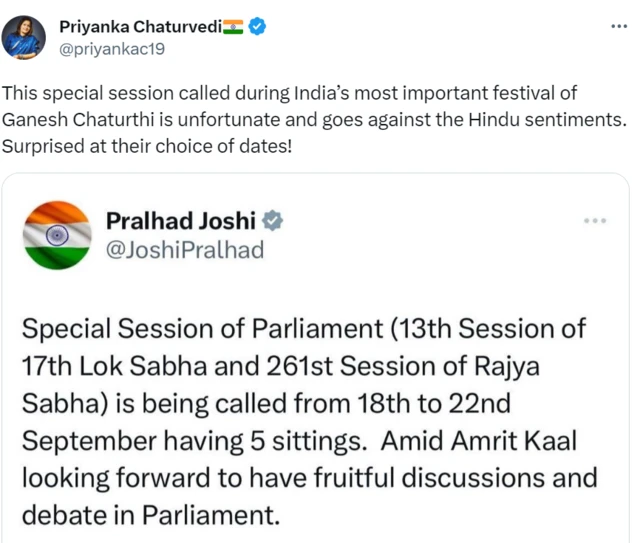Open the @priyankac19 handle link

pyautogui.click(x=112, y=48)
